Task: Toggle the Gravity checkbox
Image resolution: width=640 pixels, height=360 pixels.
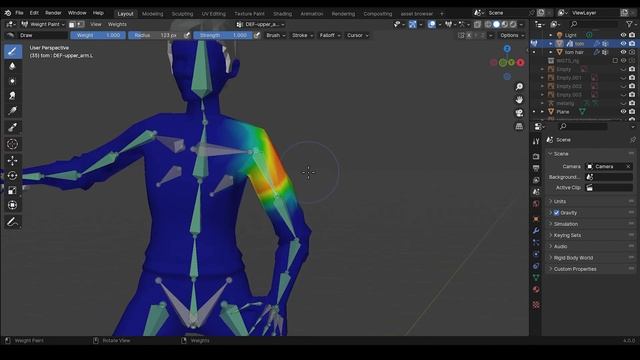Action: point(556,213)
